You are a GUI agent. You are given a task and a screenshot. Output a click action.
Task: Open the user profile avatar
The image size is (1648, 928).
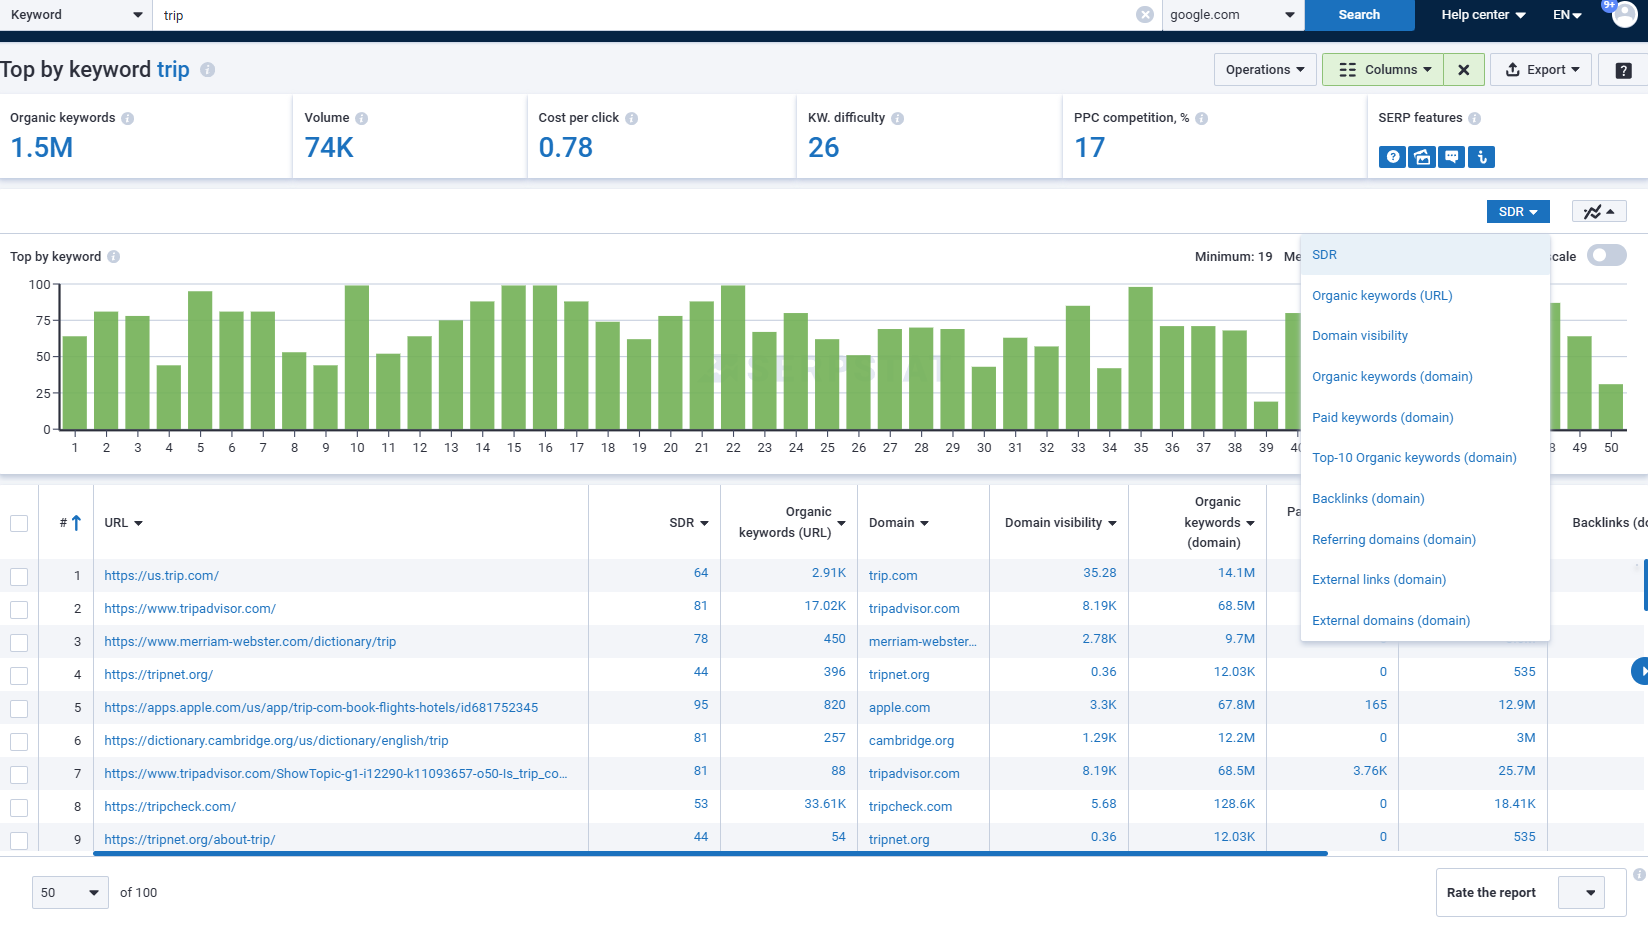pos(1625,14)
